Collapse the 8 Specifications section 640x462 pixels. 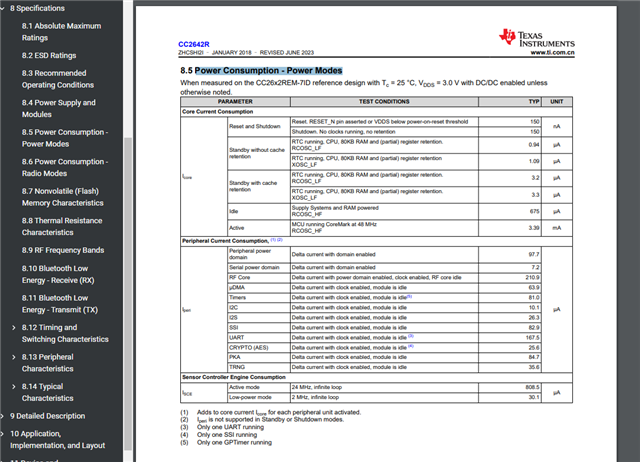3,8
